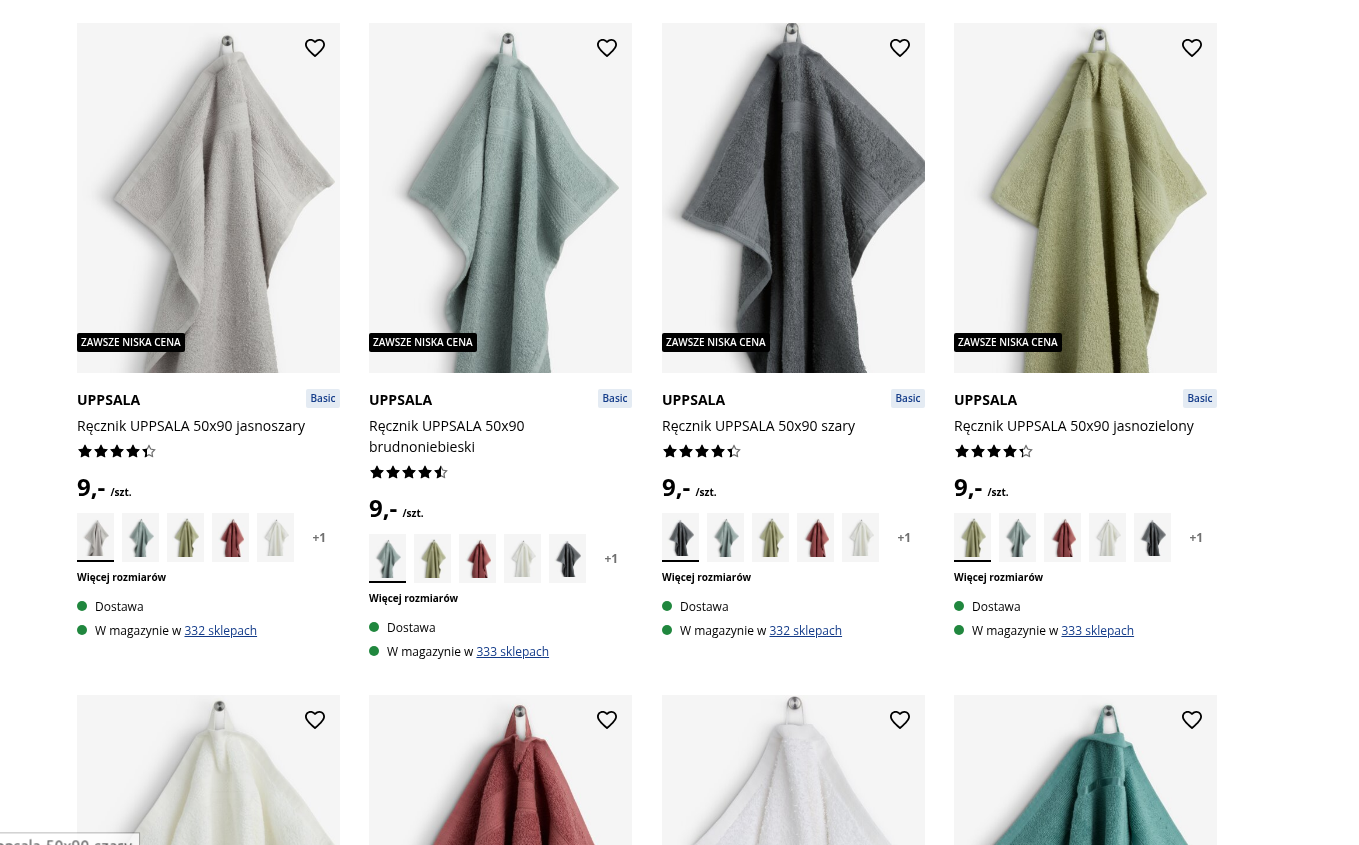Favorite the brudnoniebieski UPPSALA towel
1359x845 pixels.
tap(607, 48)
